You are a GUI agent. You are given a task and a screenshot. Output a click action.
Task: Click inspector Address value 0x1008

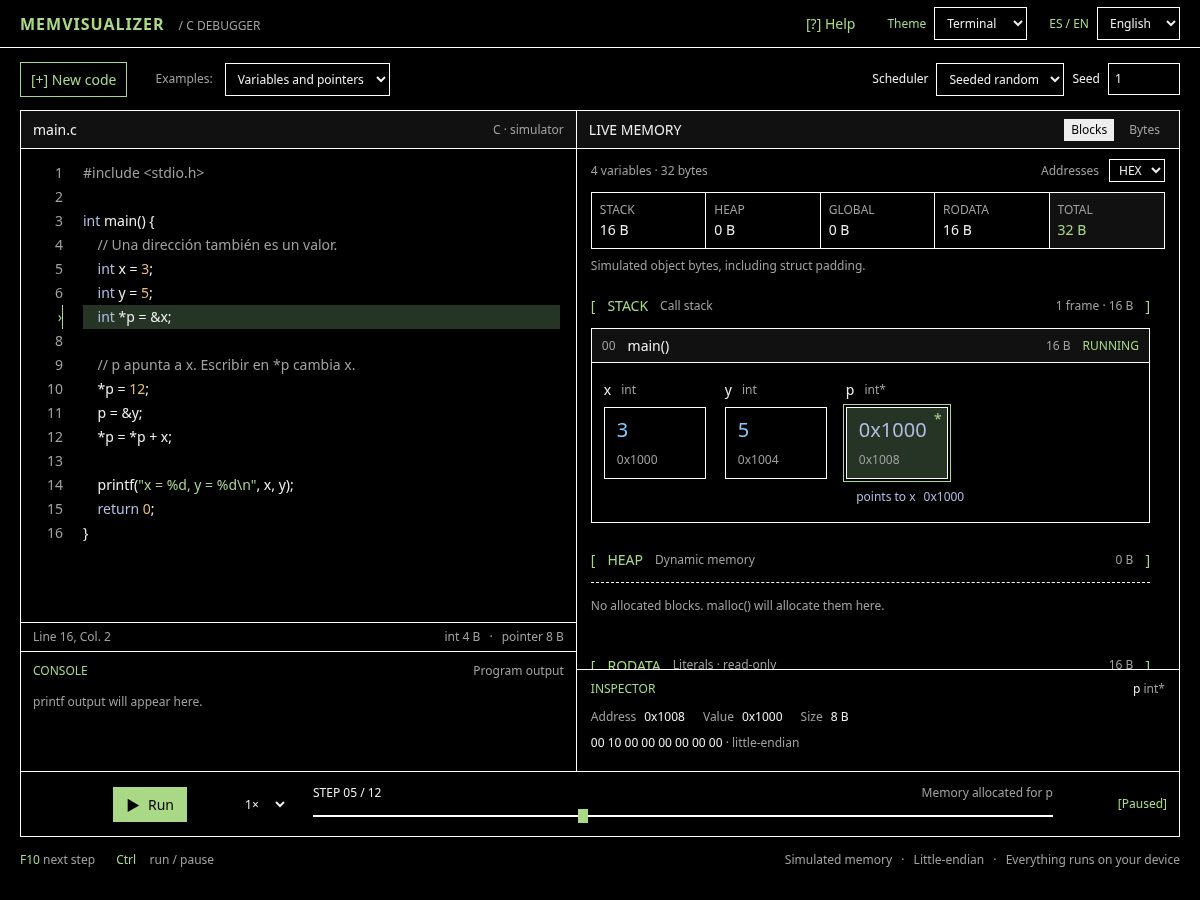point(664,716)
